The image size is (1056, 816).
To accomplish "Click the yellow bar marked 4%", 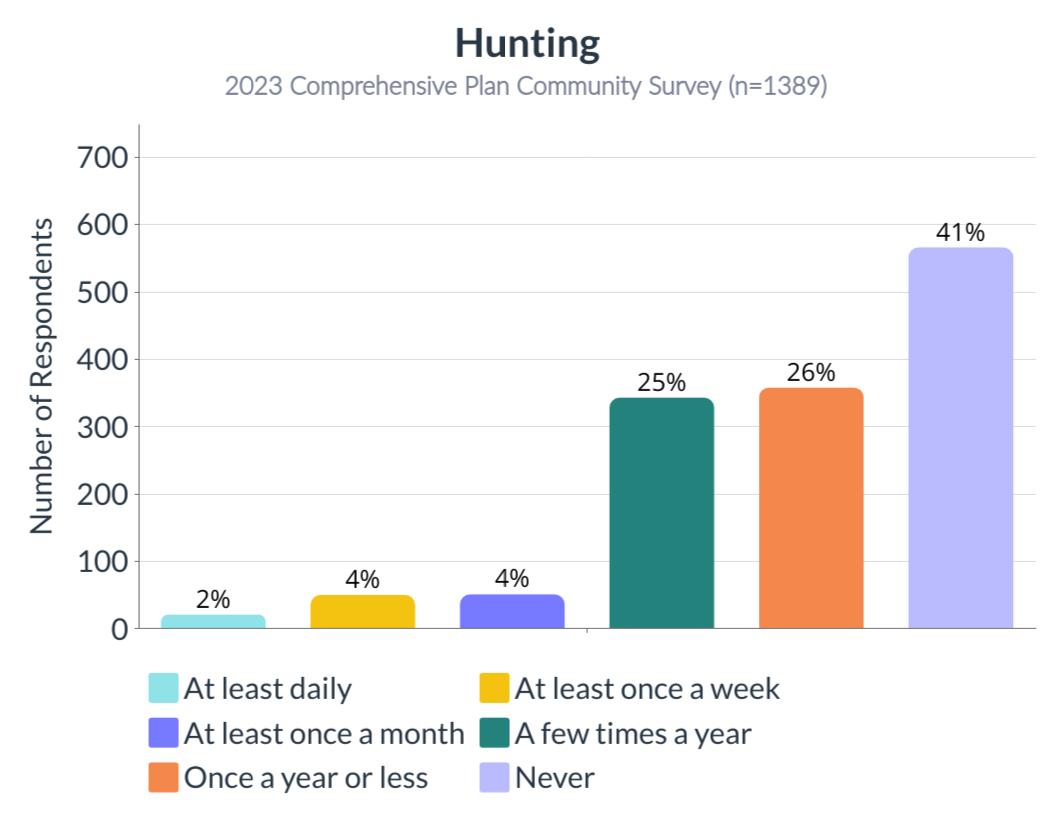I will [362, 612].
